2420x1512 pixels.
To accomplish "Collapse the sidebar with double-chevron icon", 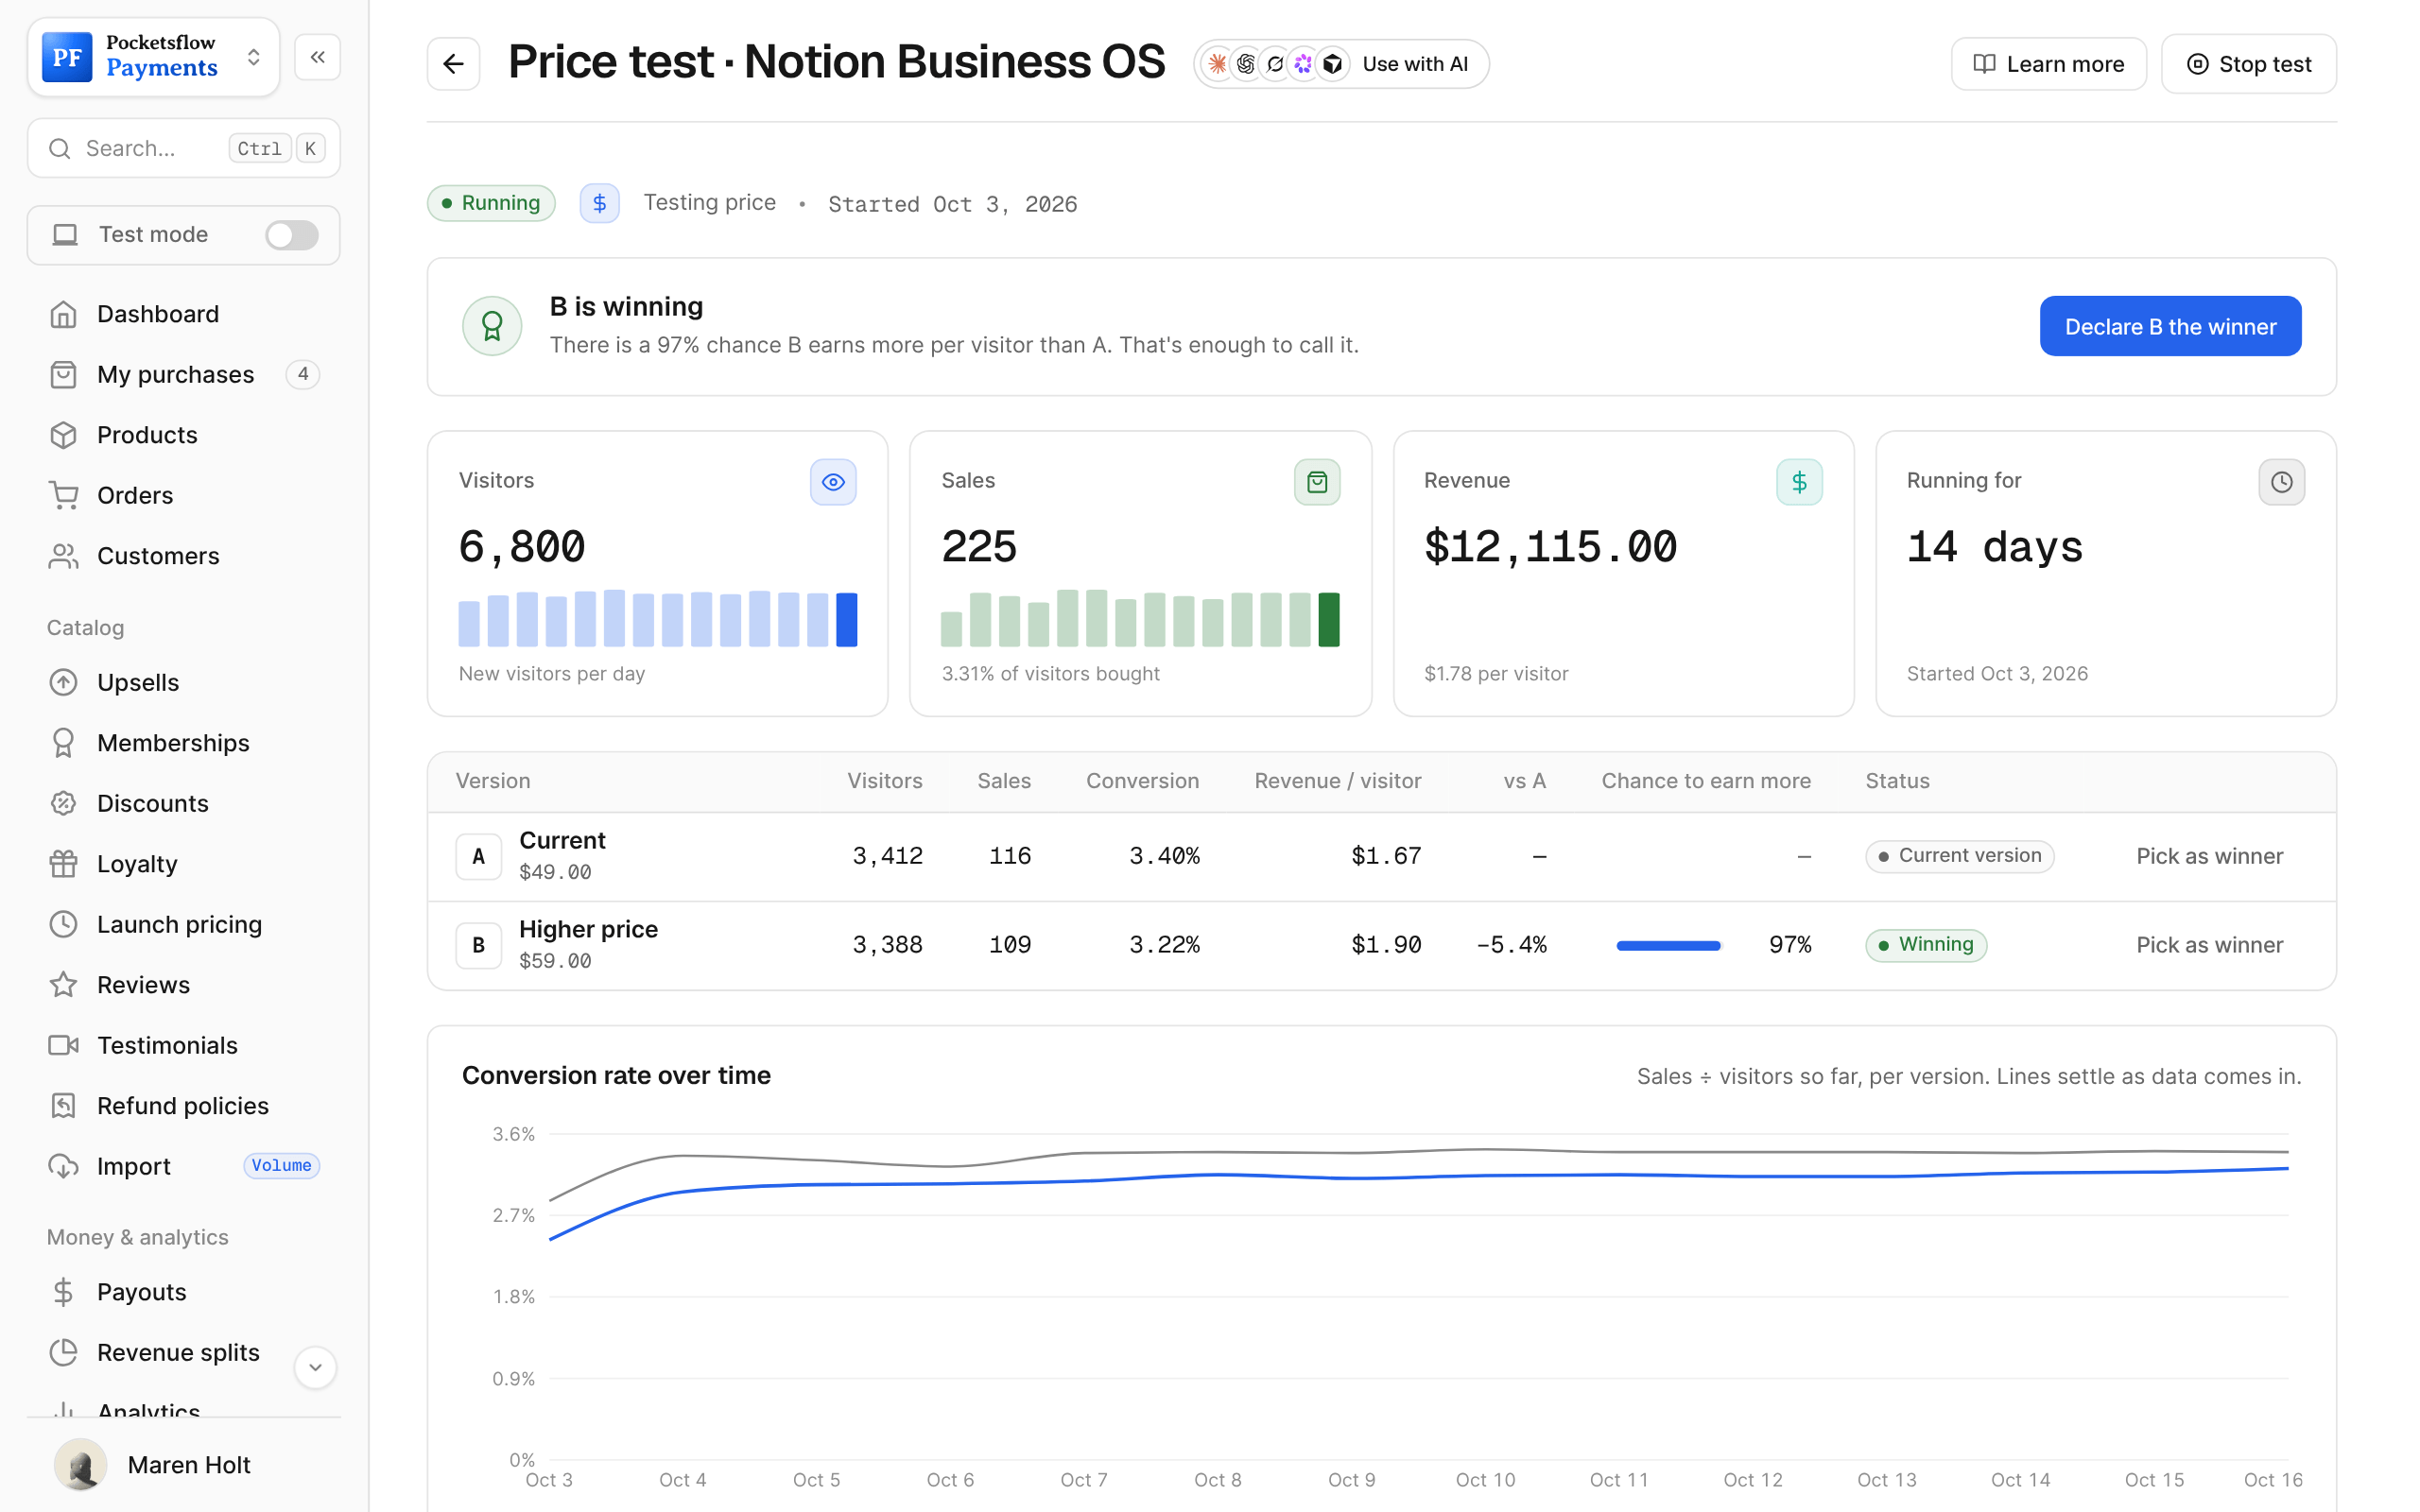I will pos(317,57).
